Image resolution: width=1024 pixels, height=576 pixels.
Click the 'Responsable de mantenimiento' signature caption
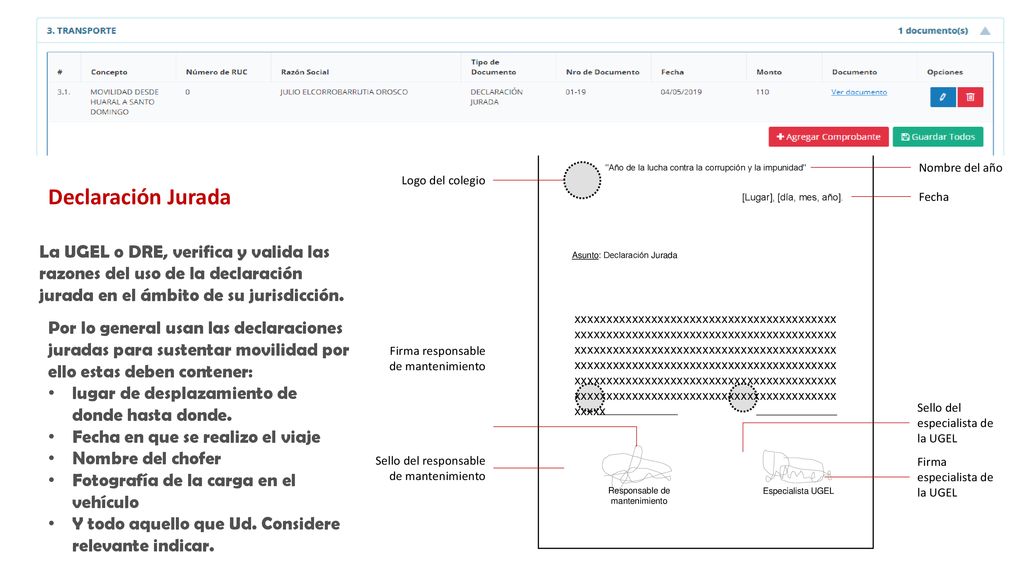(639, 496)
